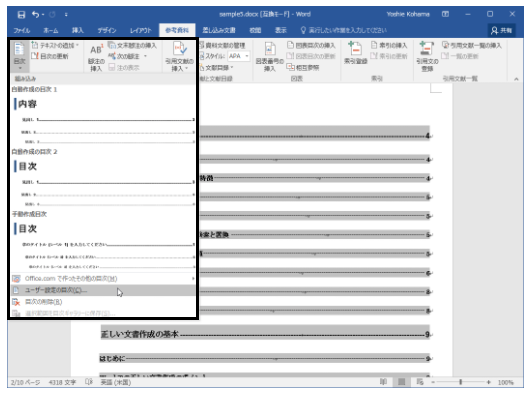The height and width of the screenshot is (396, 531).
Task: Click the 共有 share button
Action: pyautogui.click(x=502, y=30)
